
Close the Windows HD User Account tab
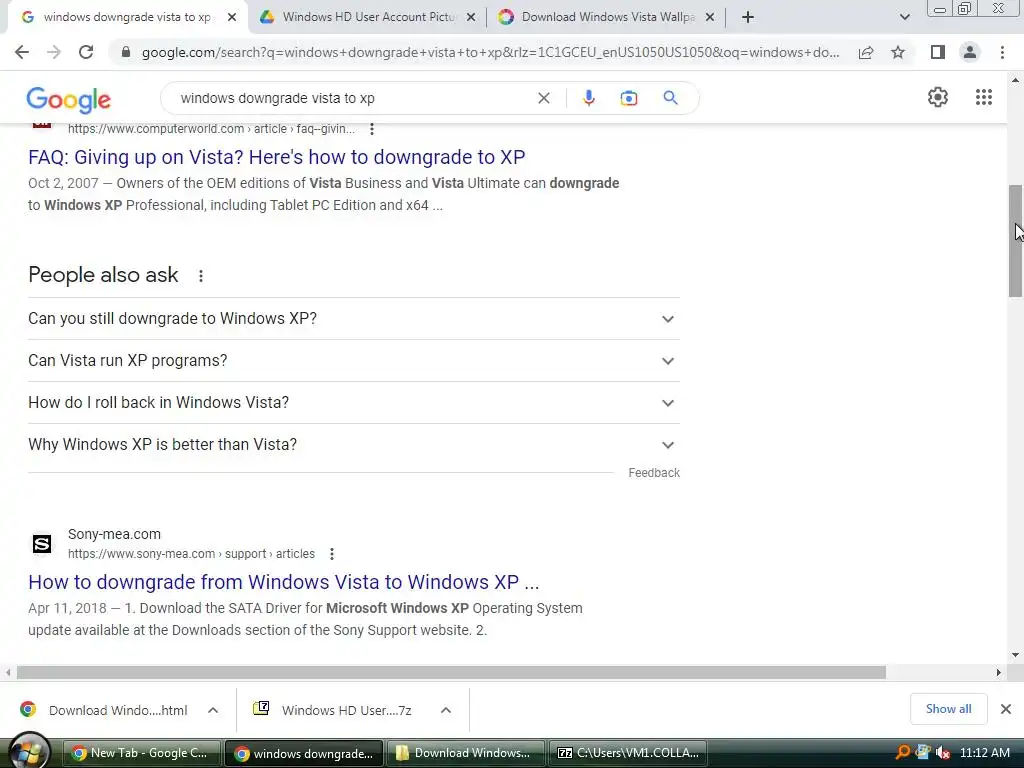tap(471, 17)
